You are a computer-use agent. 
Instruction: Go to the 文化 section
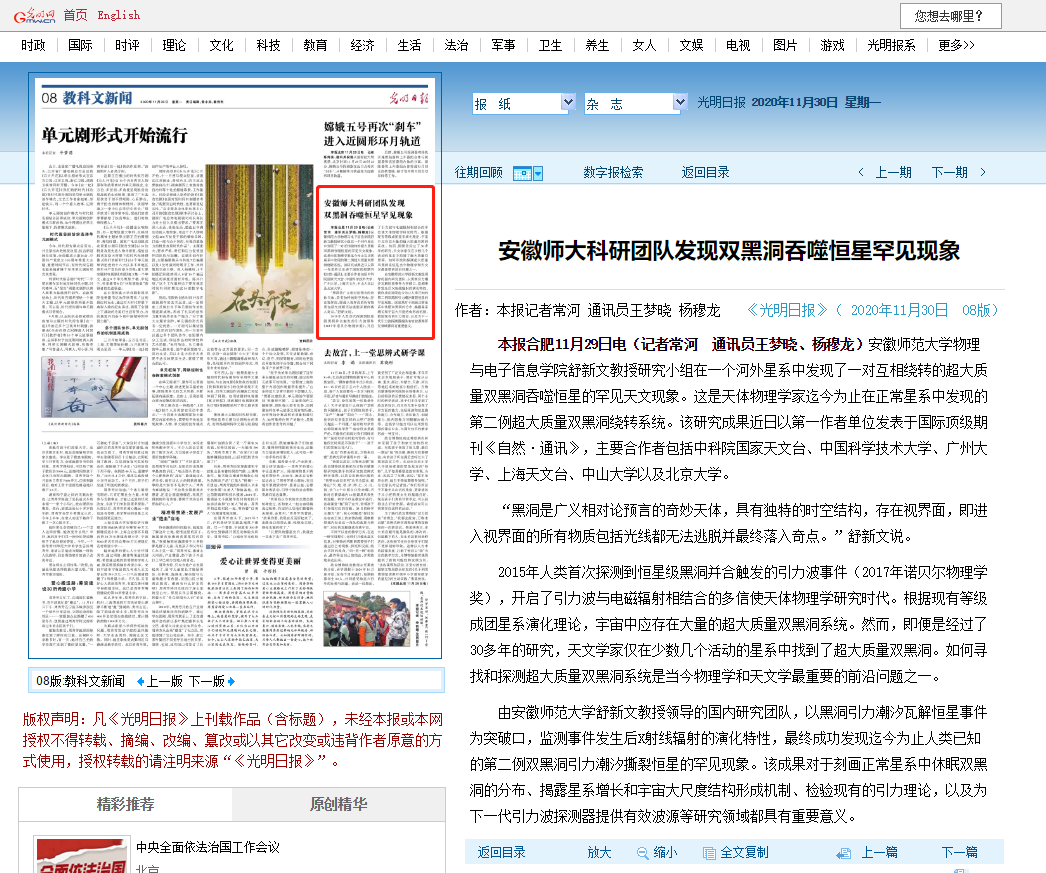click(x=221, y=45)
